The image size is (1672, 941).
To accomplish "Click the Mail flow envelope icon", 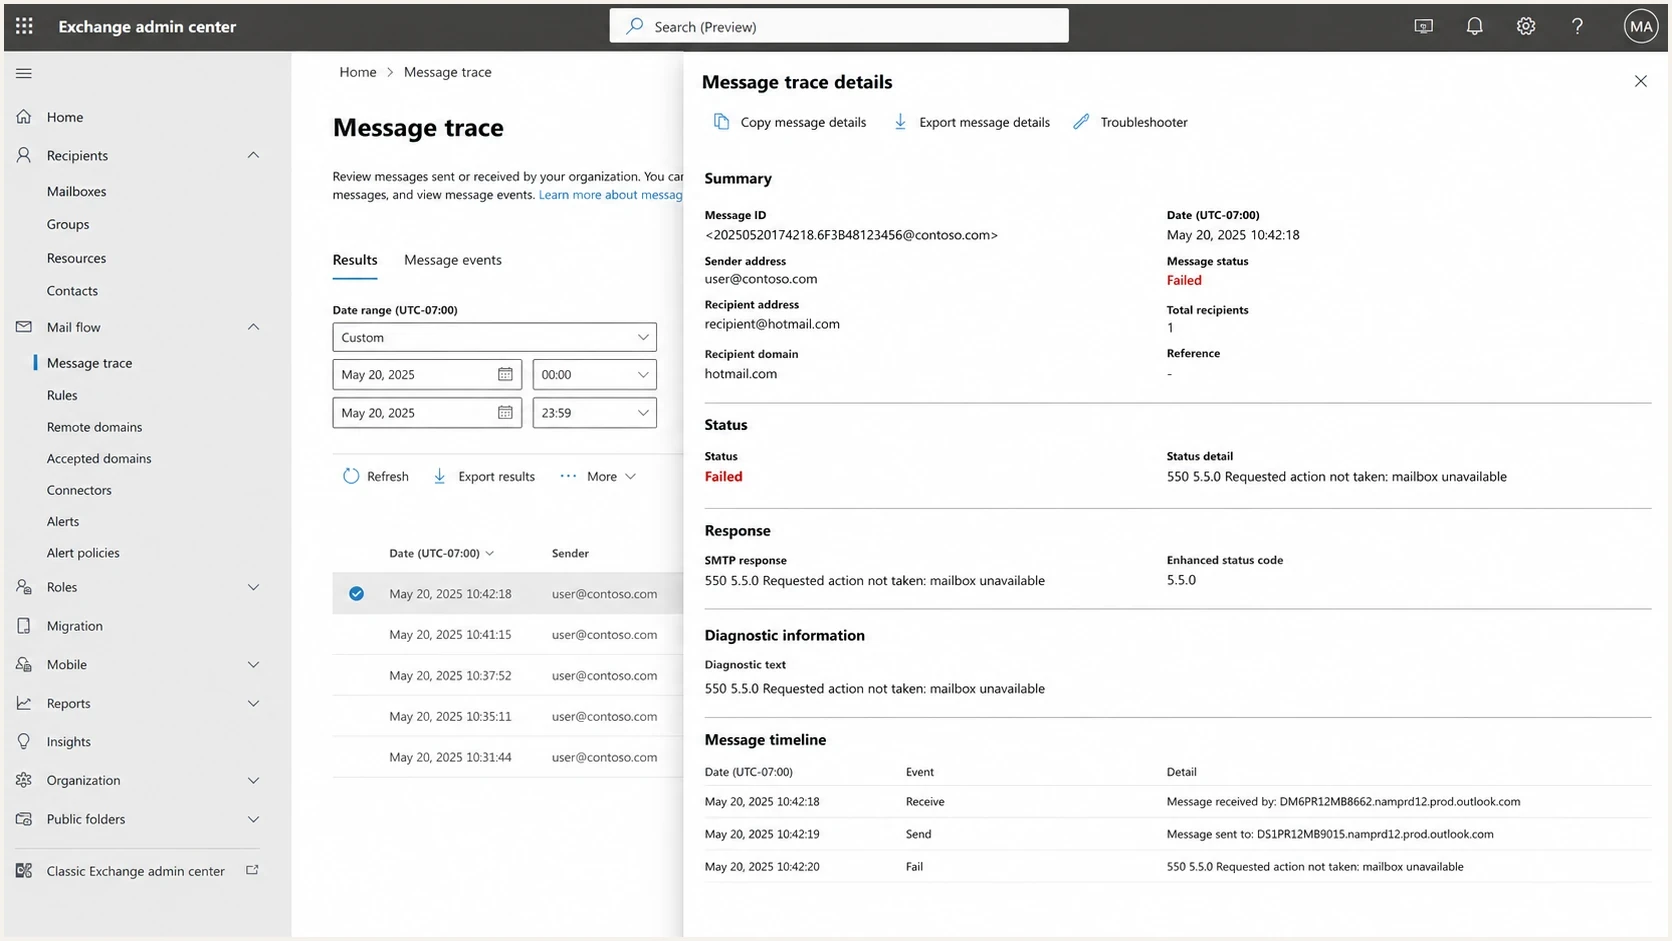I will (x=24, y=327).
